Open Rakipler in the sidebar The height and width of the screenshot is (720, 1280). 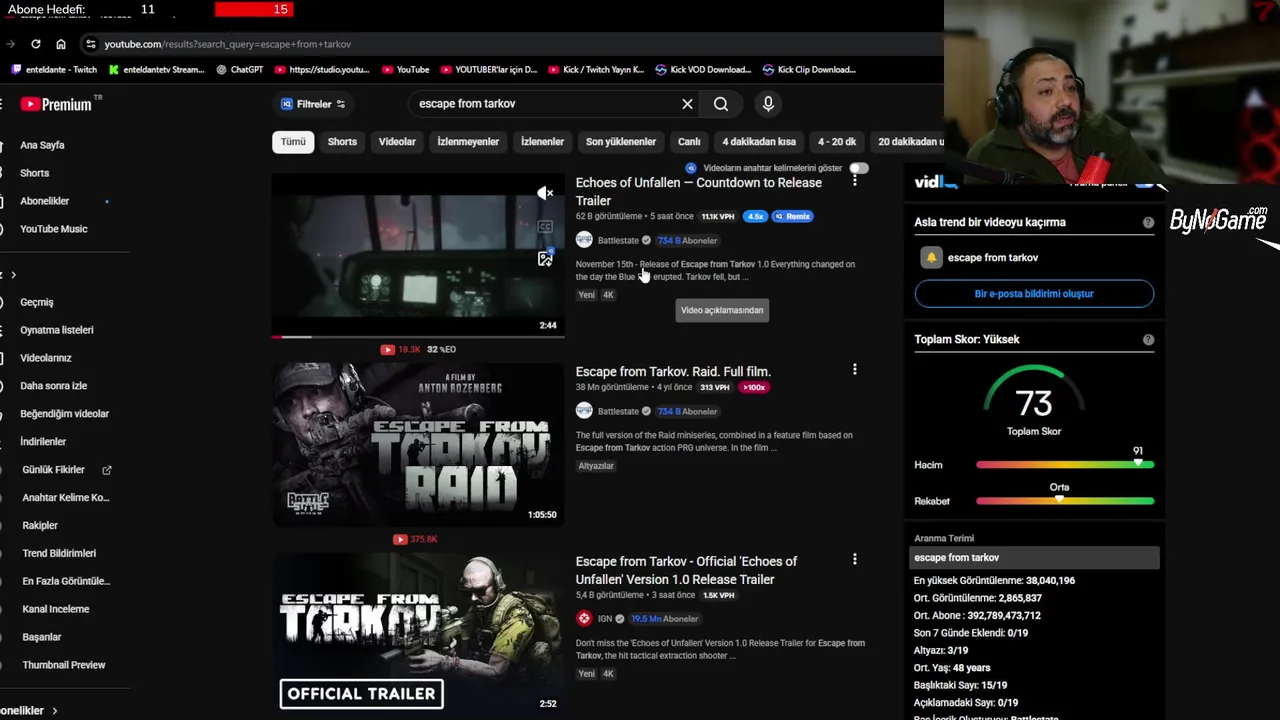[40, 526]
